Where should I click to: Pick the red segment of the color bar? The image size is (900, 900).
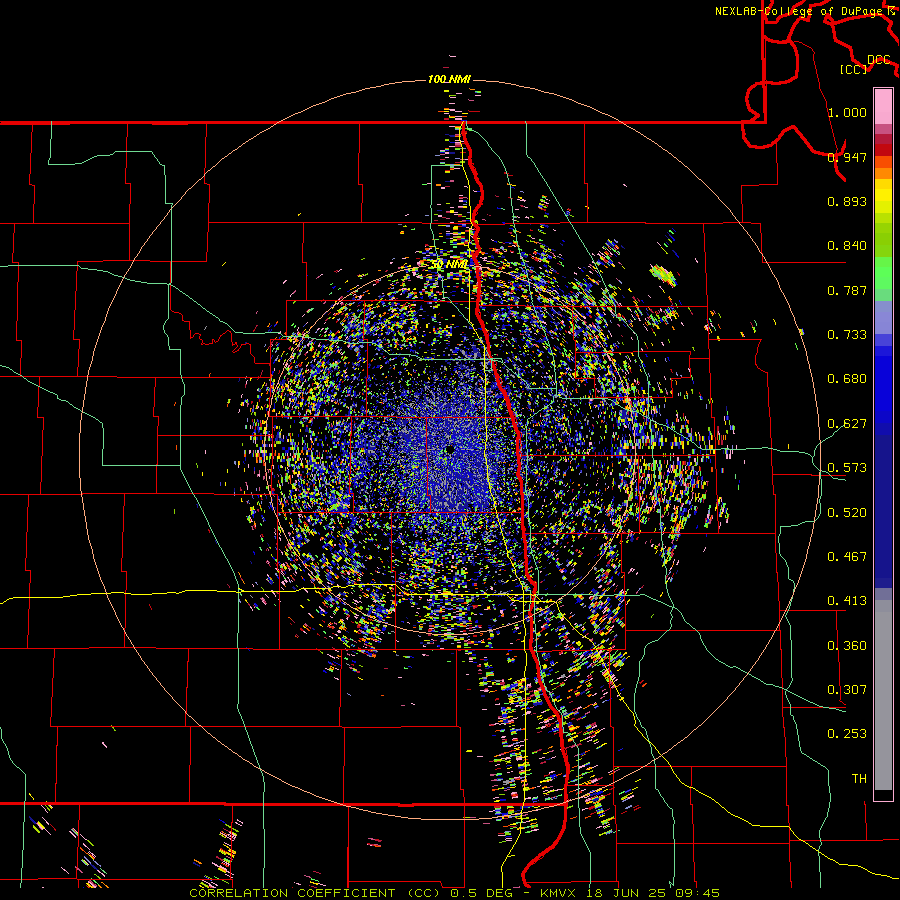click(883, 150)
